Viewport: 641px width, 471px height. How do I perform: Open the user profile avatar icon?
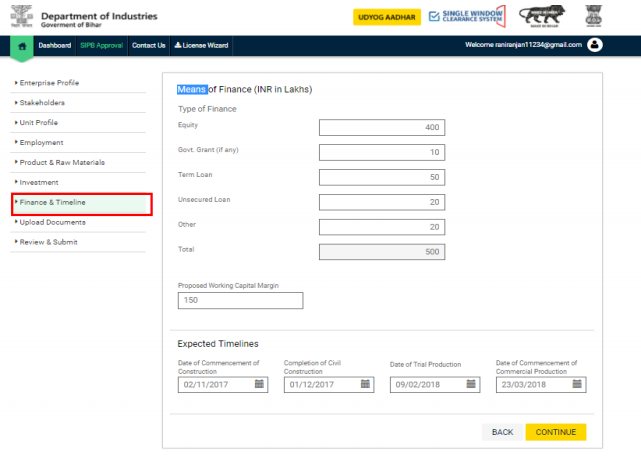pos(595,45)
